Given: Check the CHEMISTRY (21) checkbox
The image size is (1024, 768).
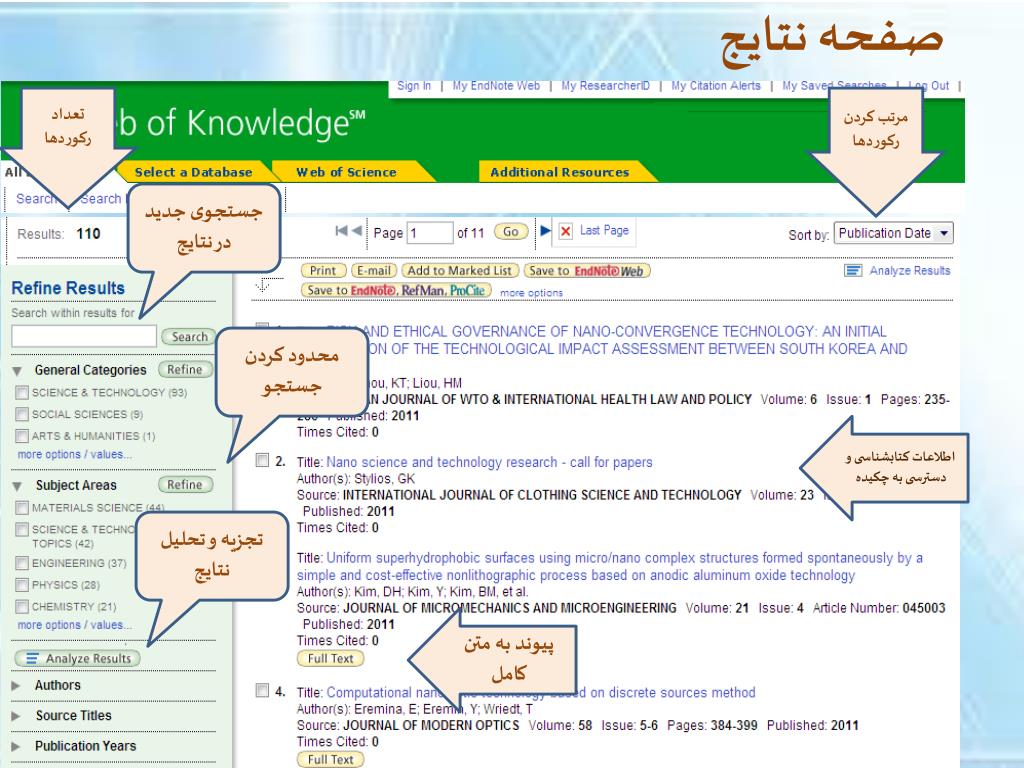Looking at the screenshot, I should 22,607.
